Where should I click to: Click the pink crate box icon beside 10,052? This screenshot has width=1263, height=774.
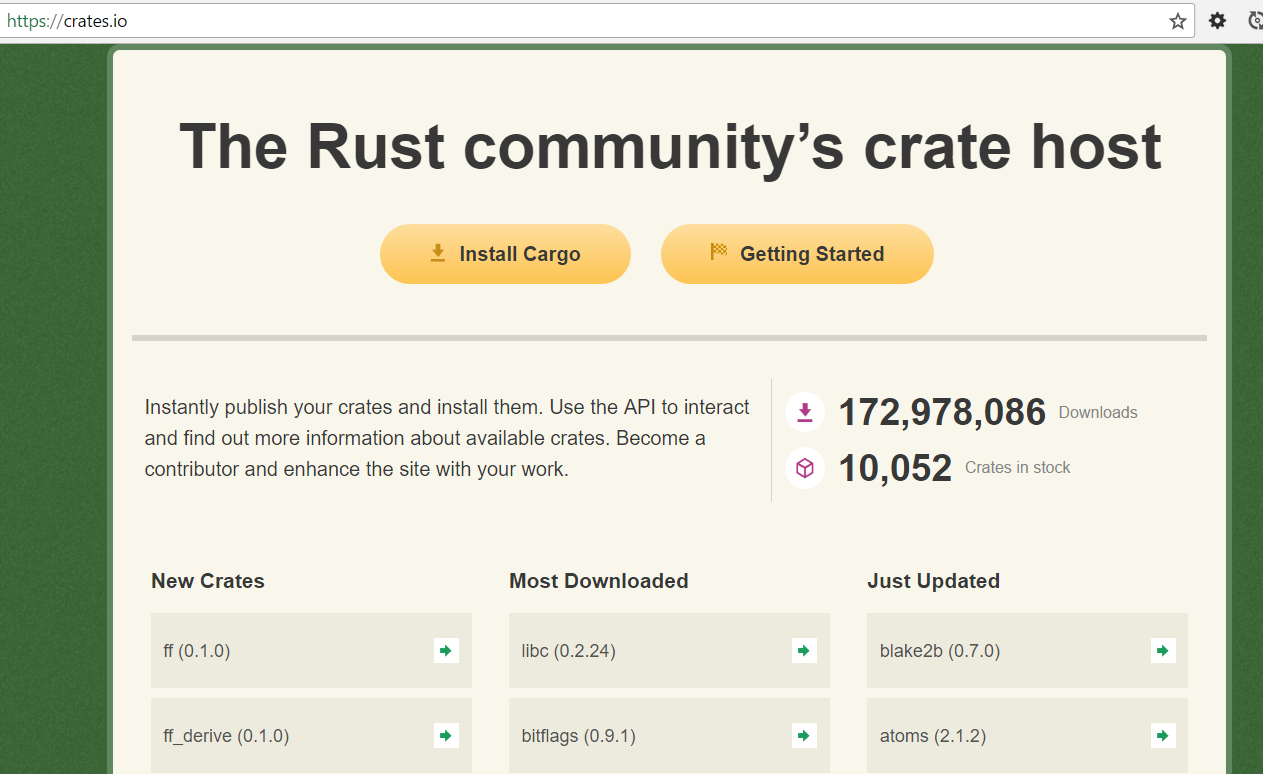(805, 468)
